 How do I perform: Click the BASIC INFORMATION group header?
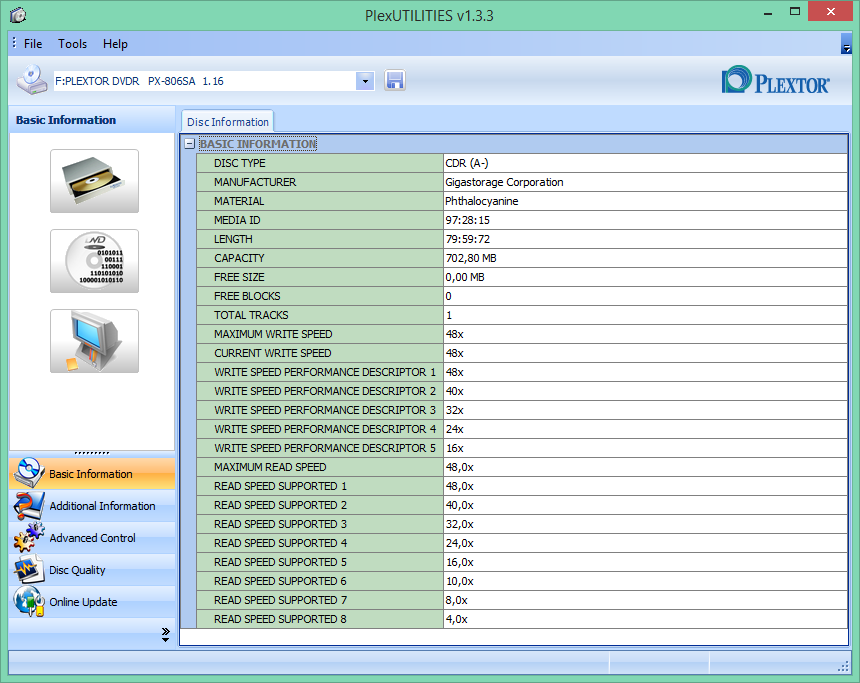258,144
